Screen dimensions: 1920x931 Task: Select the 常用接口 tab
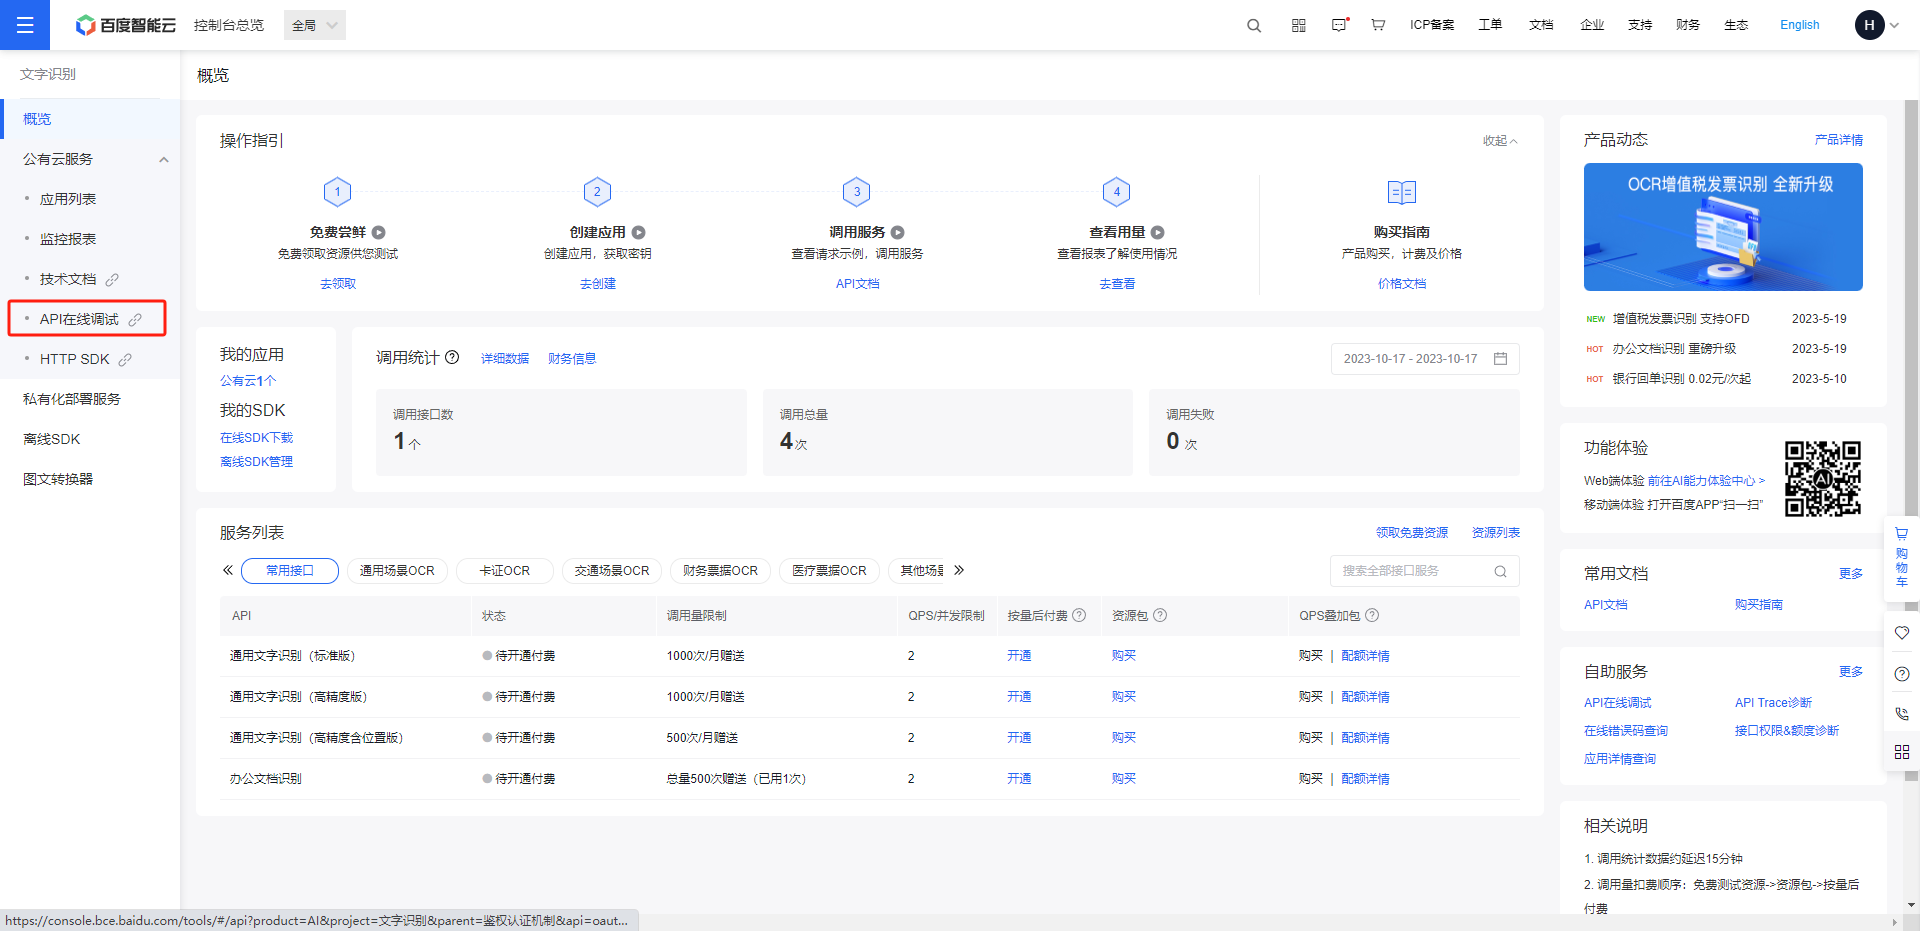[290, 571]
